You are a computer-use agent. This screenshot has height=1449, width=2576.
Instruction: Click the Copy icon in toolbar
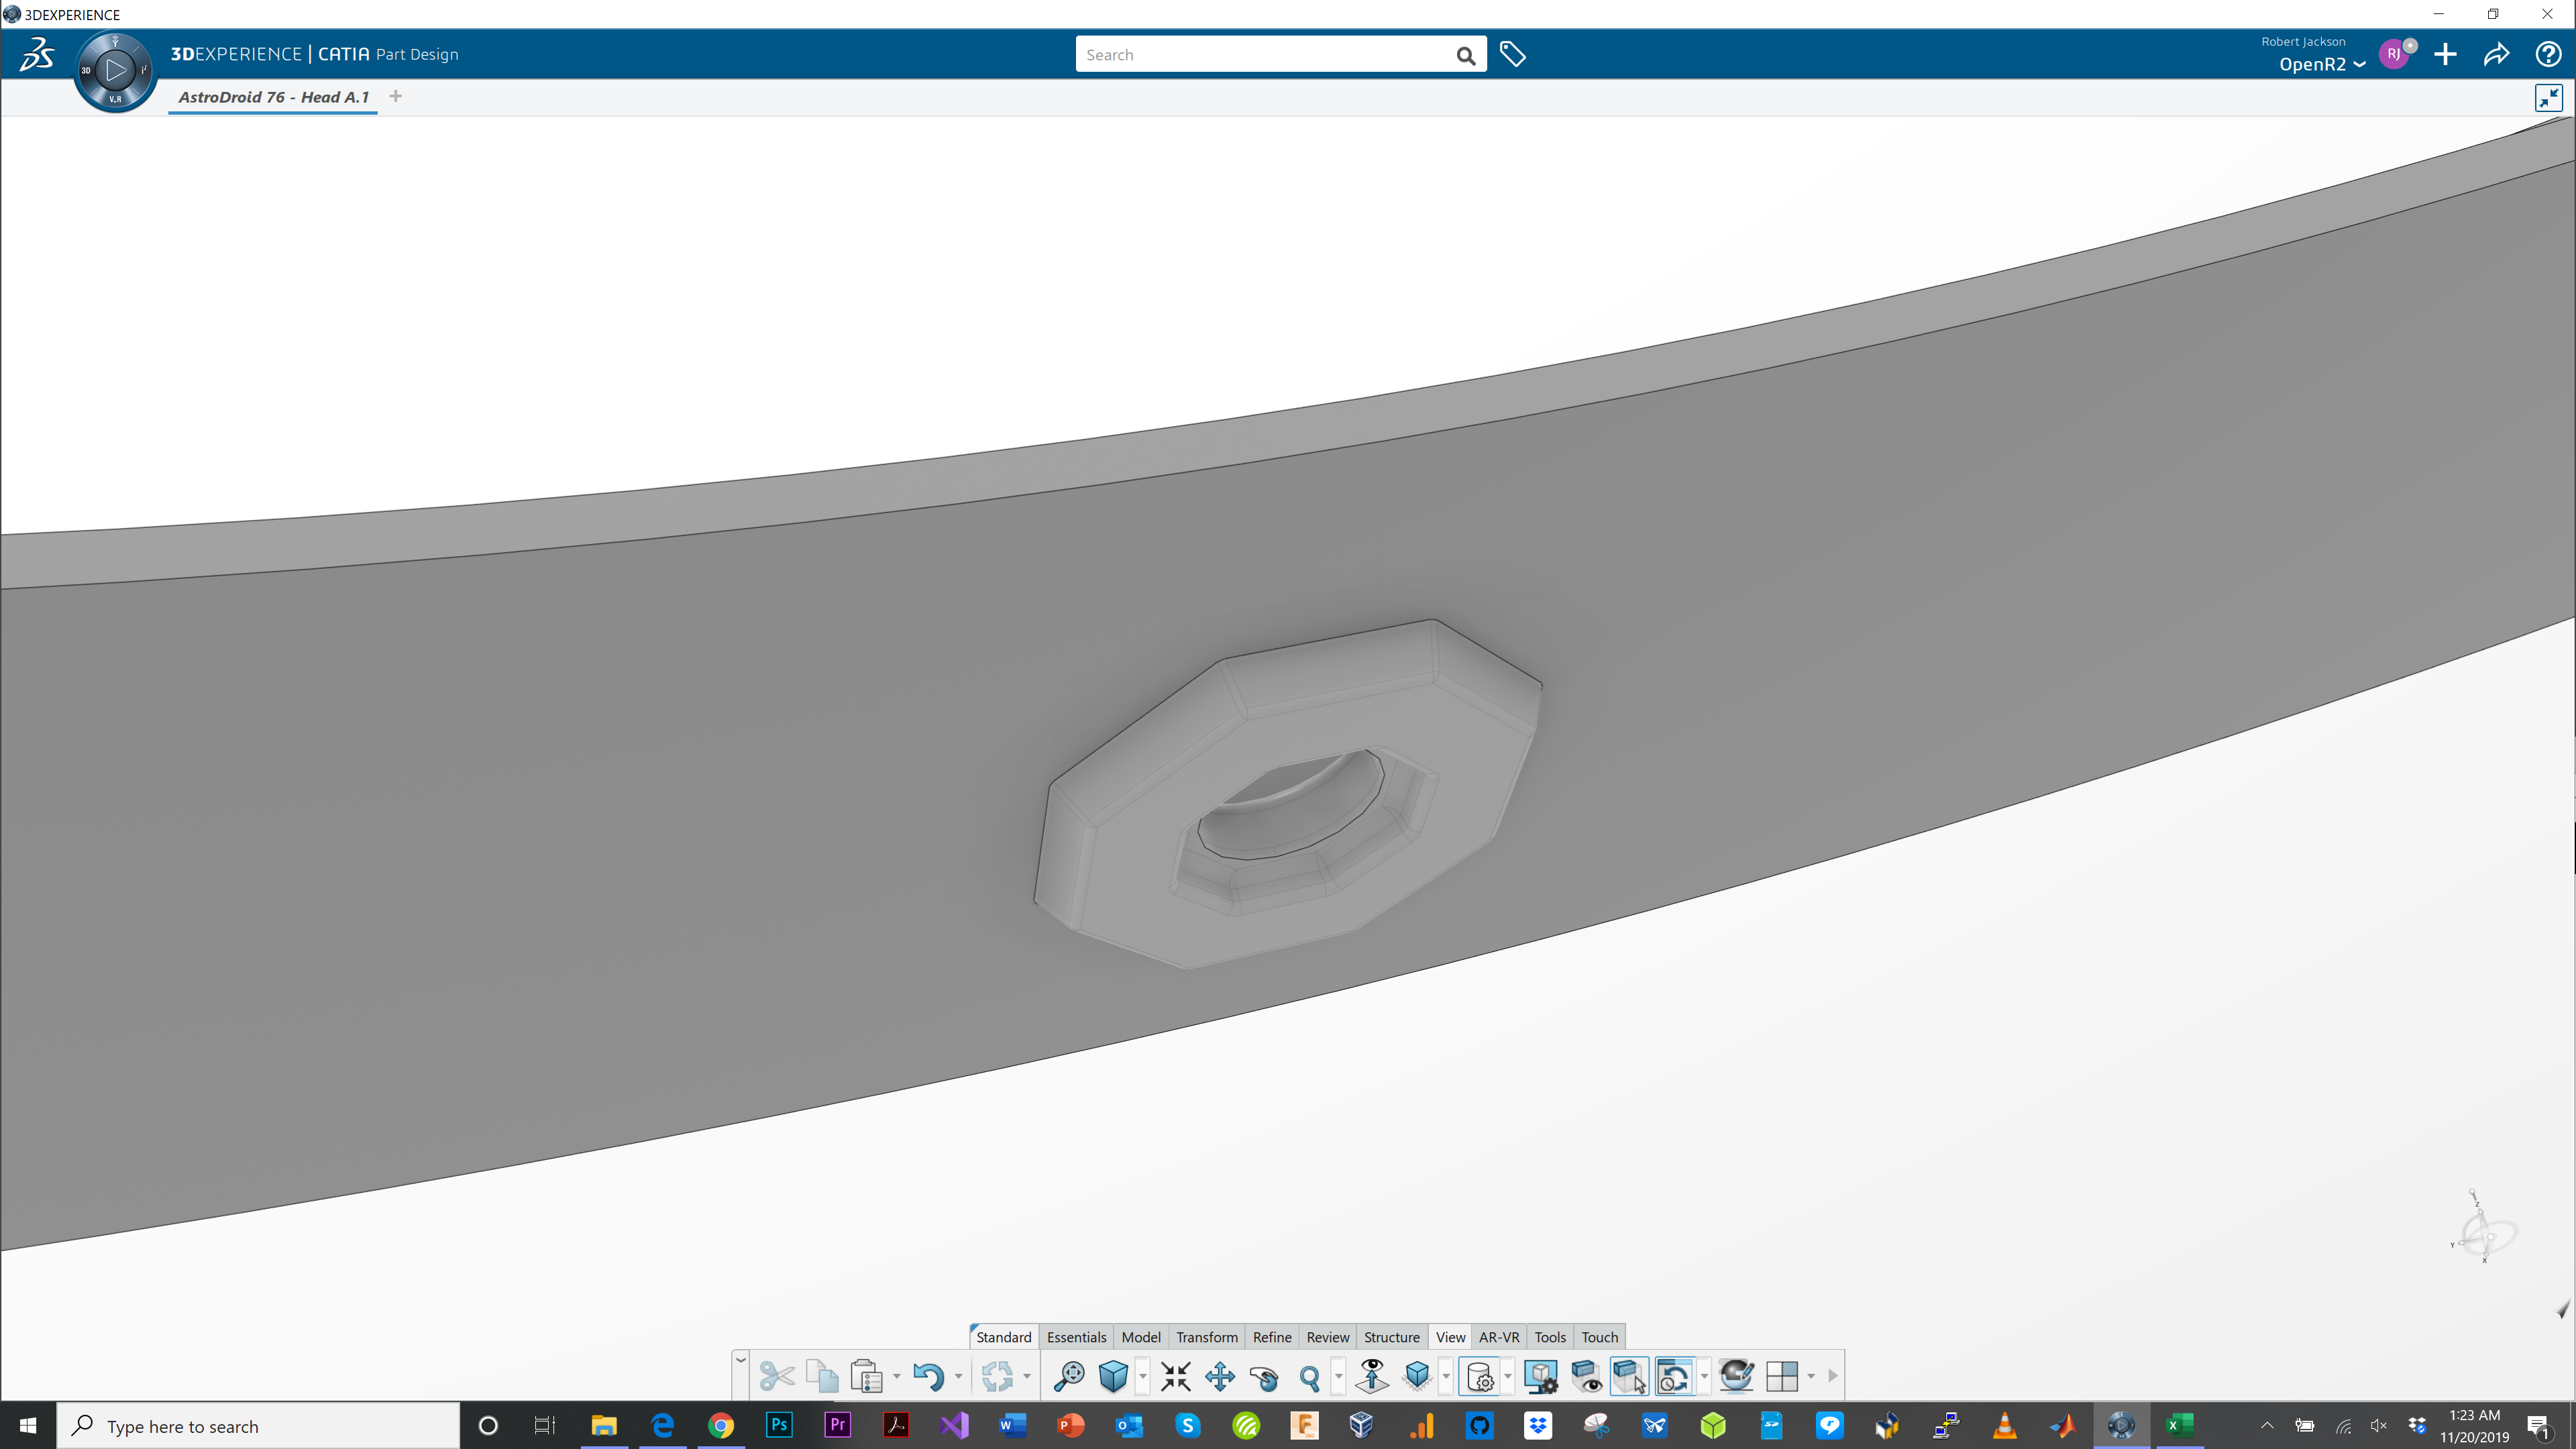coord(822,1376)
